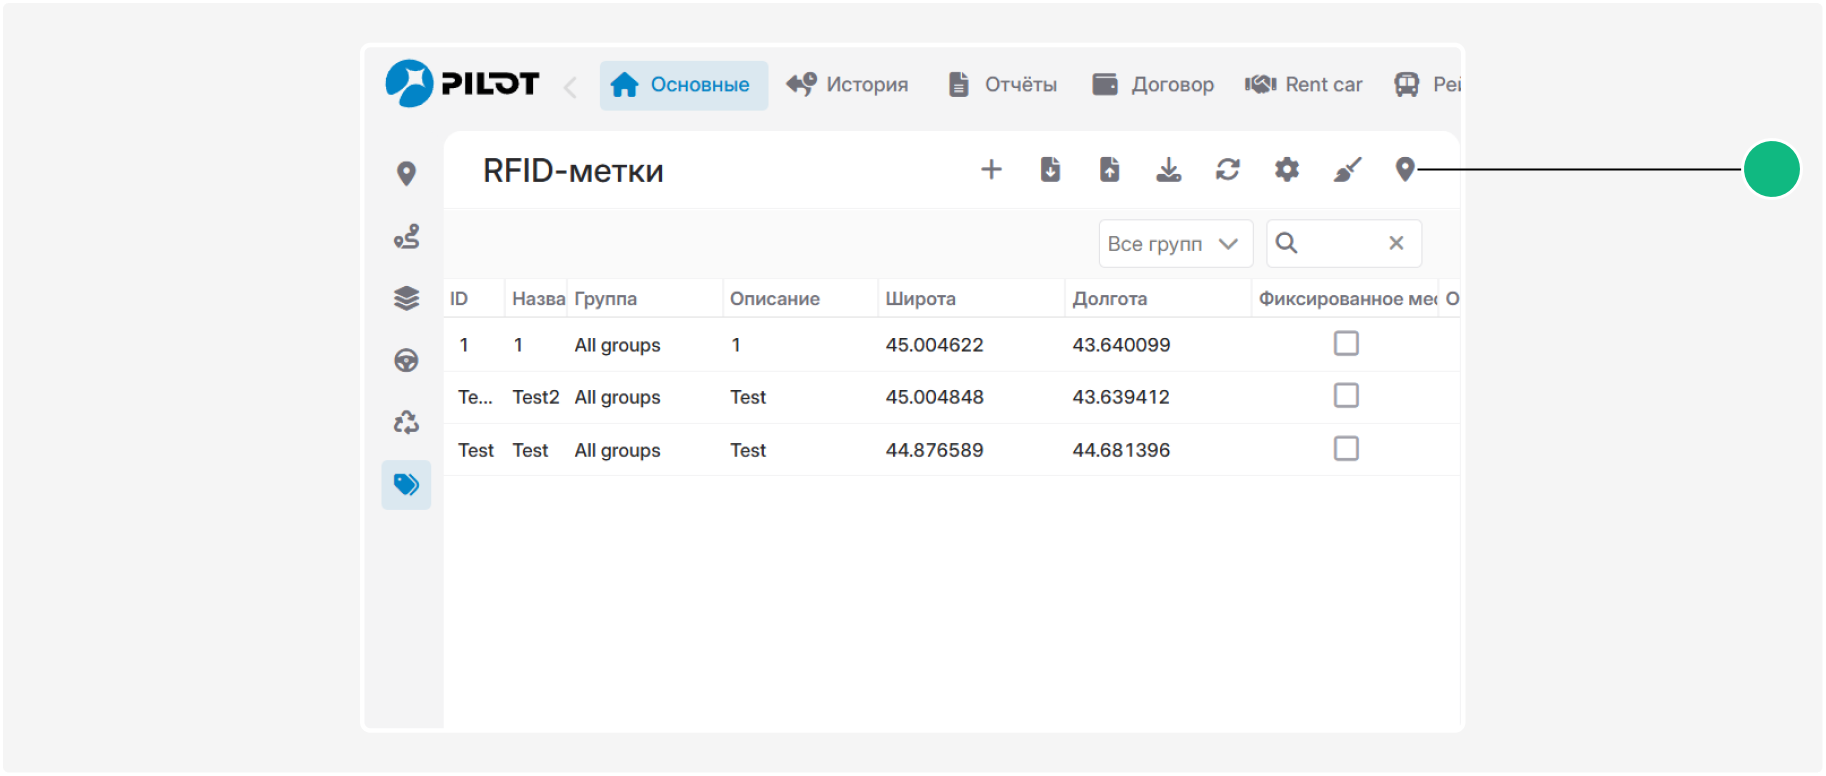Open the Отчёты tab
This screenshot has width=1826, height=776.
[1002, 85]
